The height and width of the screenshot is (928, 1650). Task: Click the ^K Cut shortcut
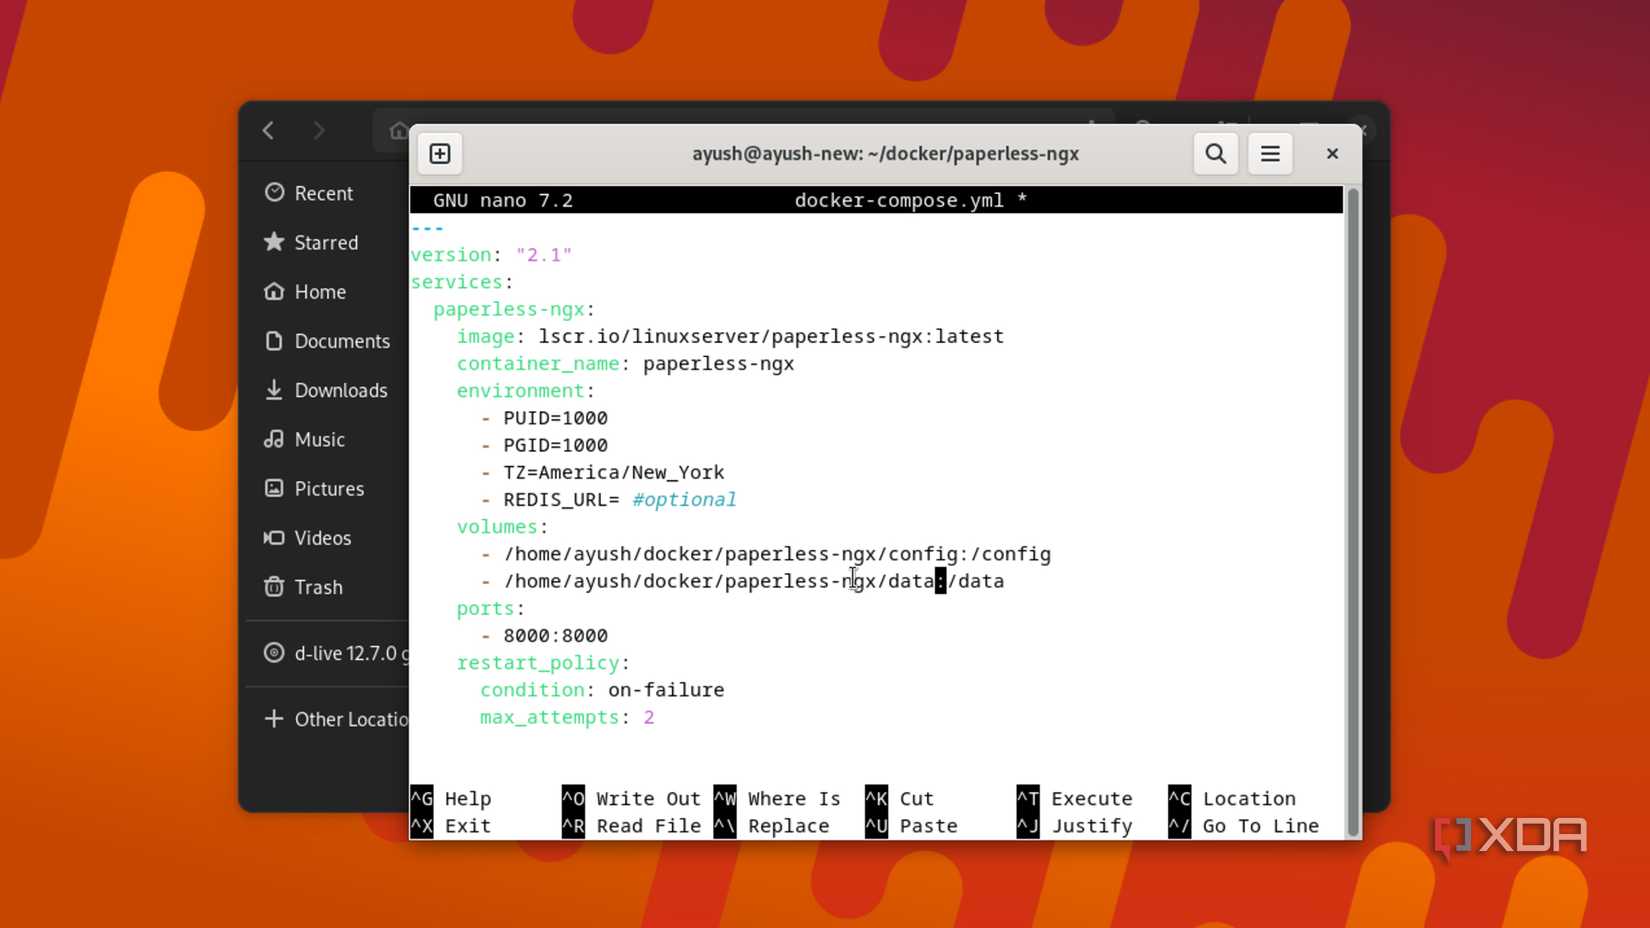click(x=900, y=799)
